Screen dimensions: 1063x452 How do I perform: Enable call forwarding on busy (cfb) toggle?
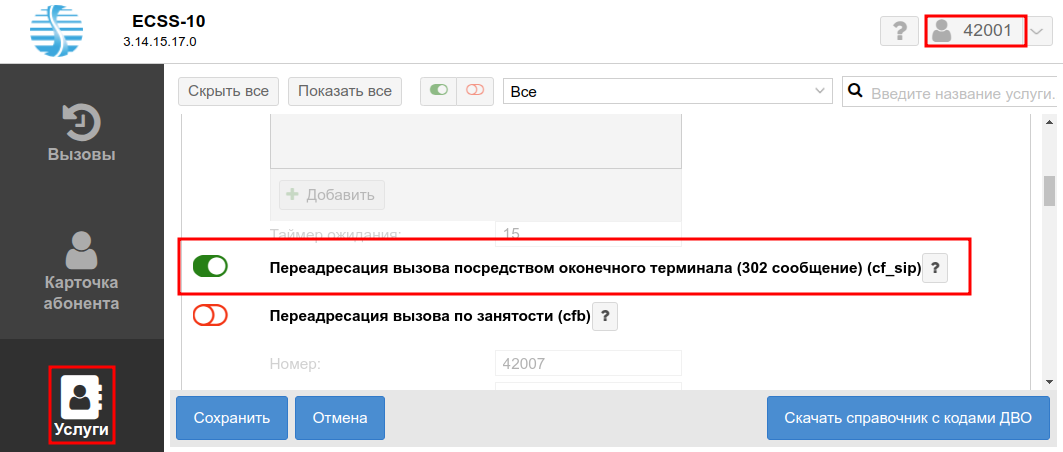tap(211, 316)
